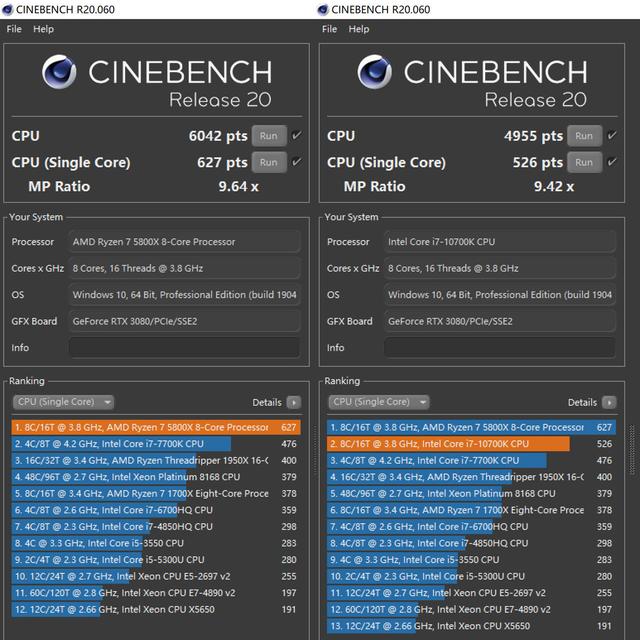Run the Single Core test scoring 526 pts
The height and width of the screenshot is (640, 640).
click(x=584, y=162)
